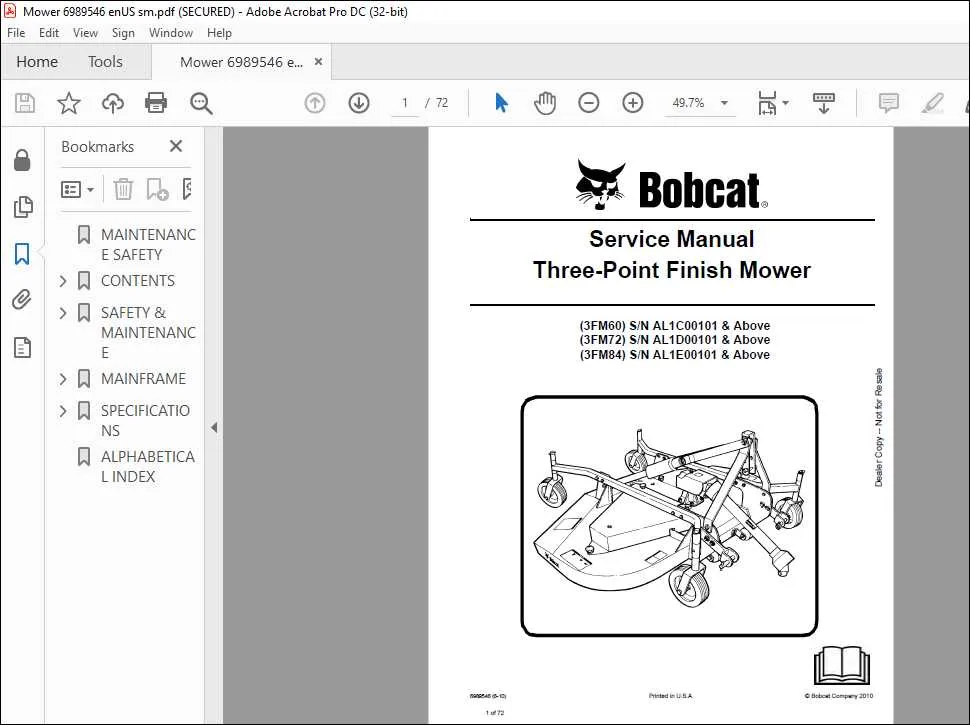The width and height of the screenshot is (970, 725).
Task: Expand the CONTENTS bookmark
Action: coord(63,281)
